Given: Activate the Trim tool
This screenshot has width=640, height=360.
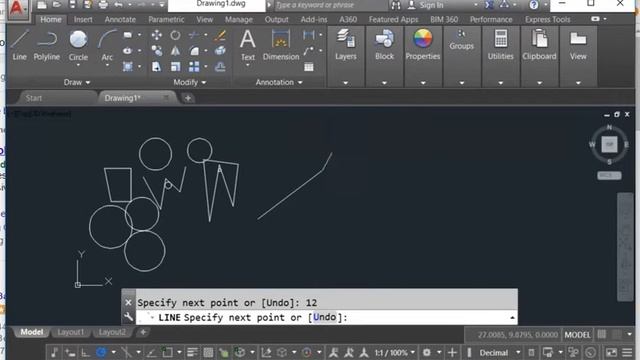Looking at the screenshot, I should pyautogui.click(x=194, y=35).
